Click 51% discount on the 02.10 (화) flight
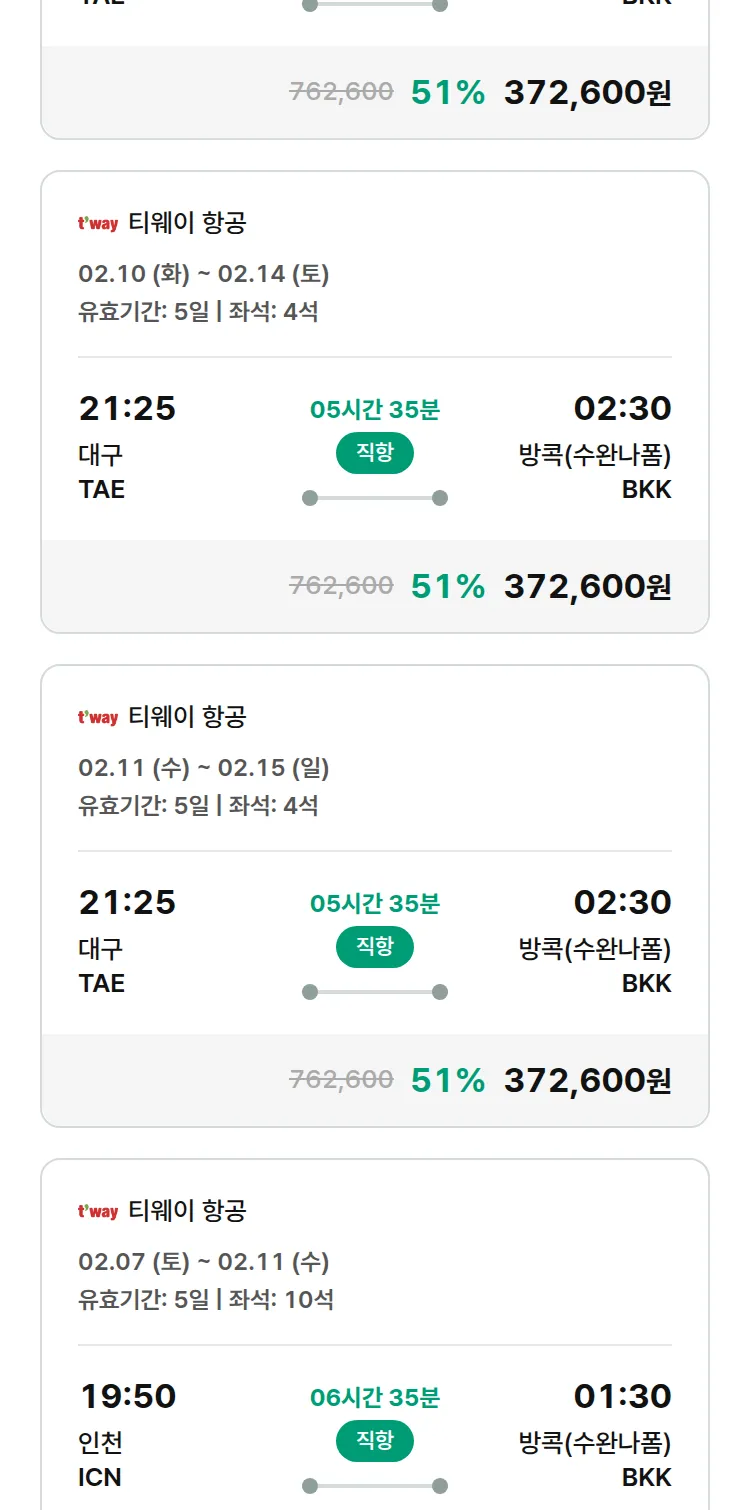The width and height of the screenshot is (750, 1510). click(x=447, y=586)
